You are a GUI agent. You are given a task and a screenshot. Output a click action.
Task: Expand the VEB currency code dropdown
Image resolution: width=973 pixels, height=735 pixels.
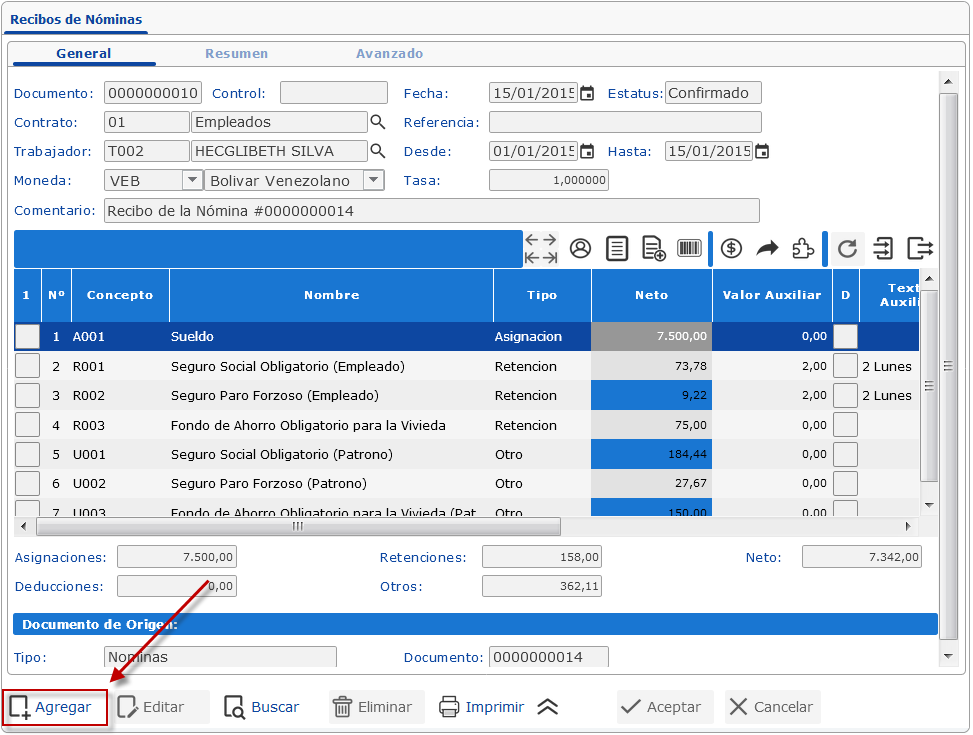(x=192, y=180)
